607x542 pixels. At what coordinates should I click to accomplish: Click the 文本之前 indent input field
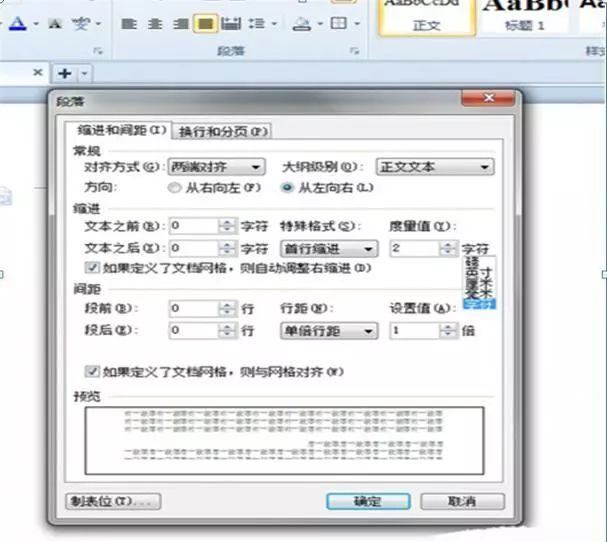coord(194,226)
